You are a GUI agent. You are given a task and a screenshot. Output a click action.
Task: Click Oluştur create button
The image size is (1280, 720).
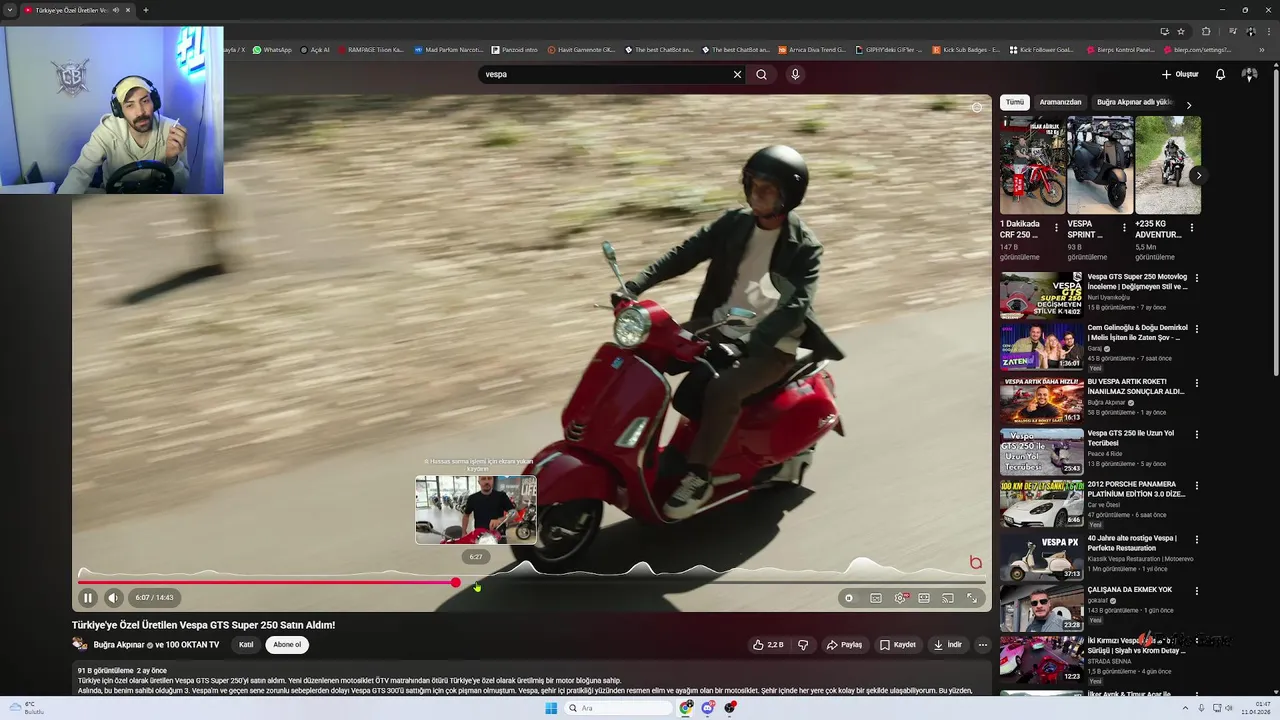click(x=1180, y=74)
